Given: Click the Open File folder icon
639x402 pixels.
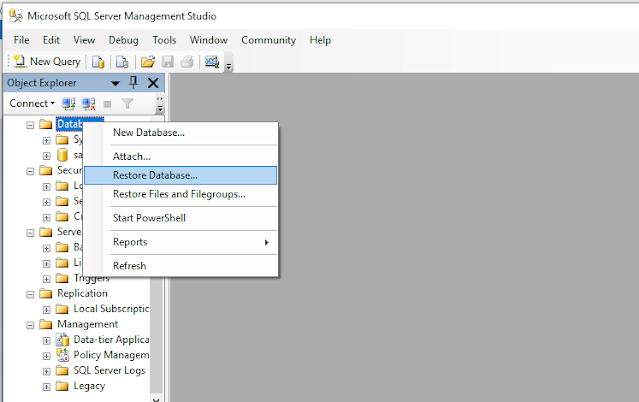Looking at the screenshot, I should point(148,62).
